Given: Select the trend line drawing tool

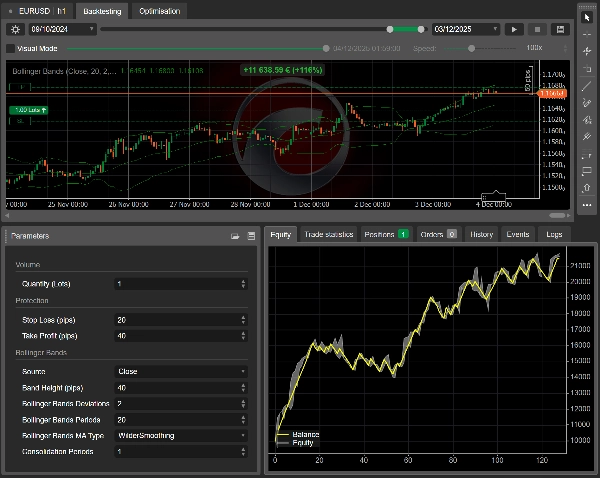Looking at the screenshot, I should (587, 86).
